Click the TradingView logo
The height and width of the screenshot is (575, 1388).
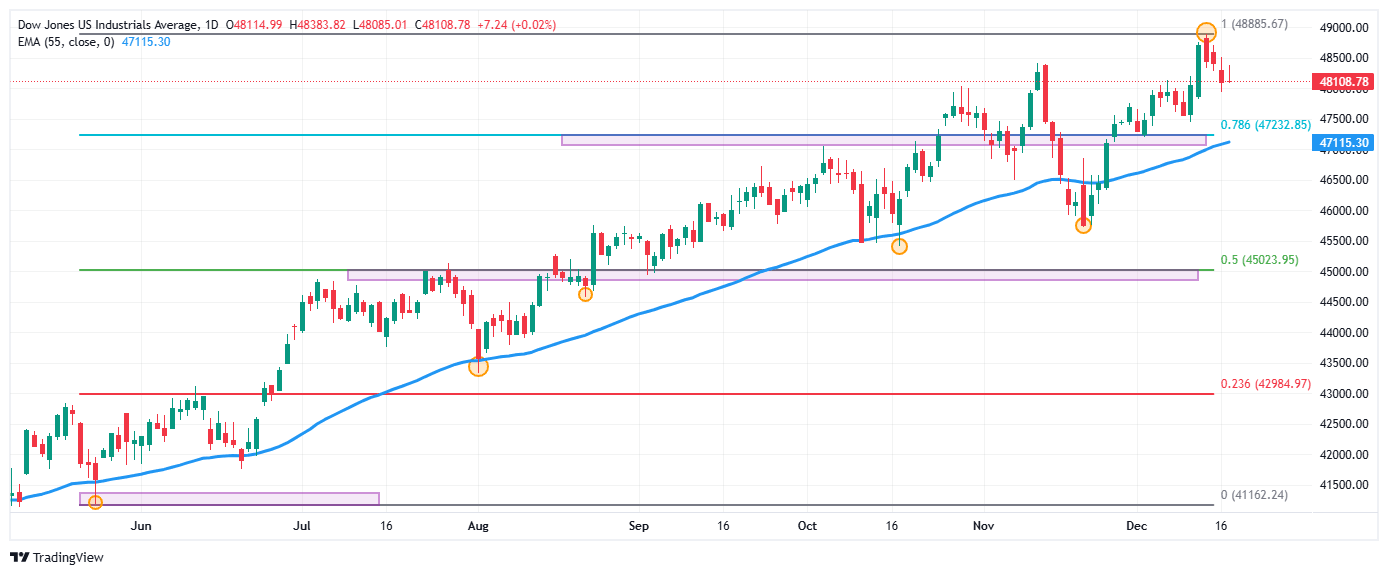(x=57, y=557)
